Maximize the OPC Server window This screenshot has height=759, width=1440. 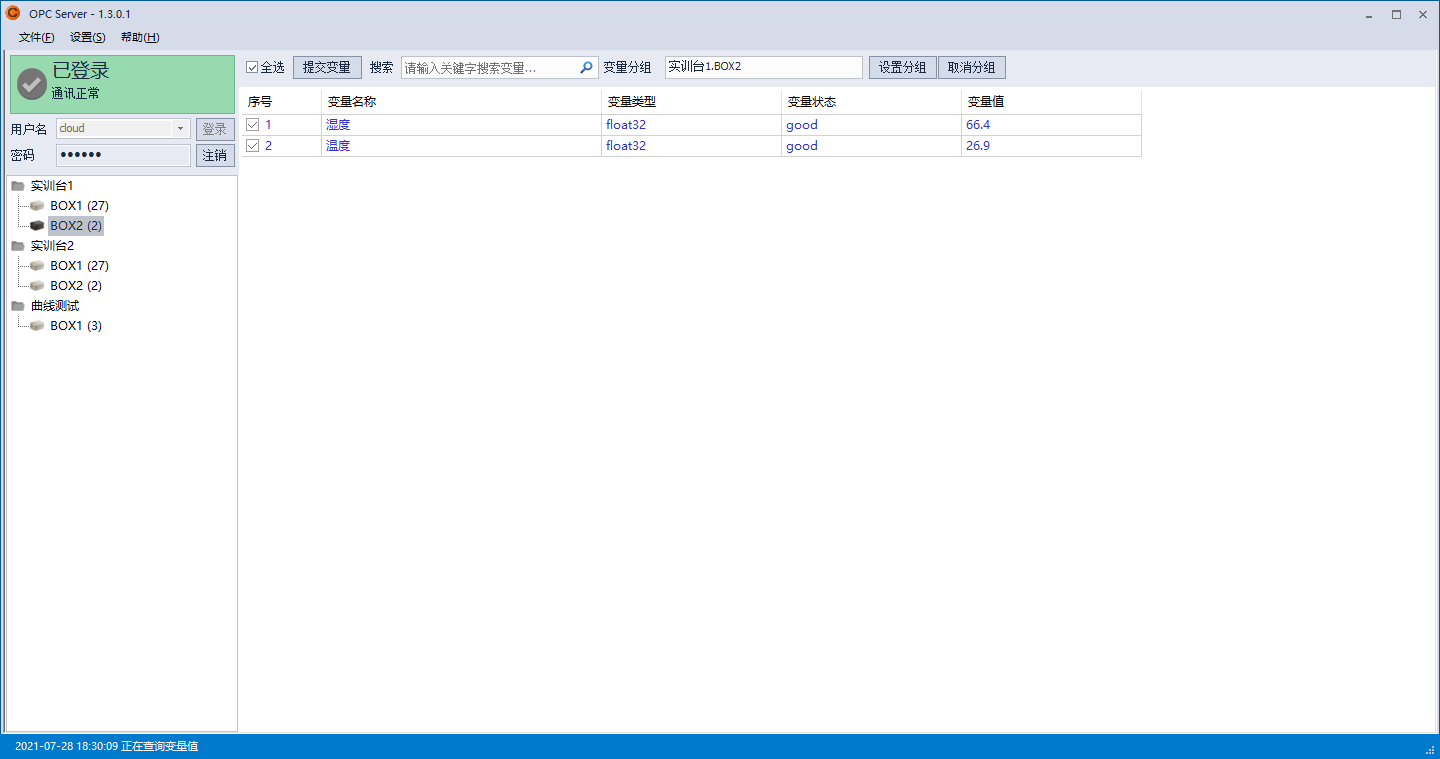point(1396,14)
